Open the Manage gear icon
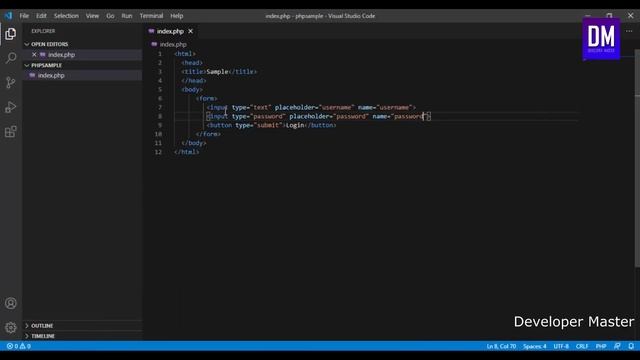Viewport: 640px width, 360px height. click(11, 327)
